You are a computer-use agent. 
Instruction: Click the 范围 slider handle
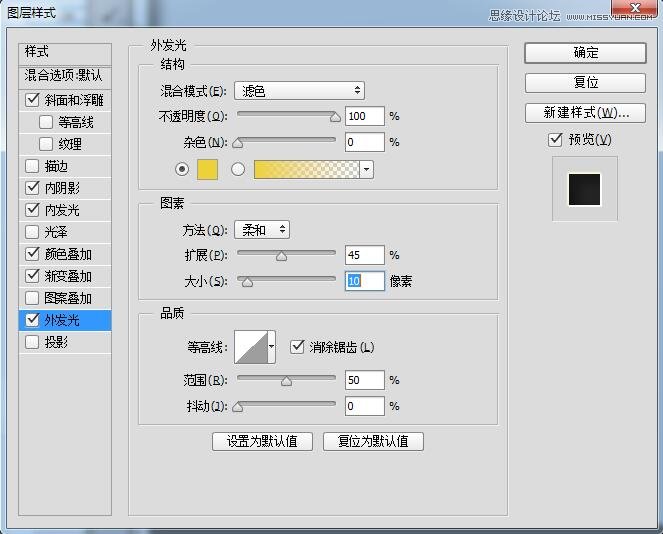click(286, 381)
